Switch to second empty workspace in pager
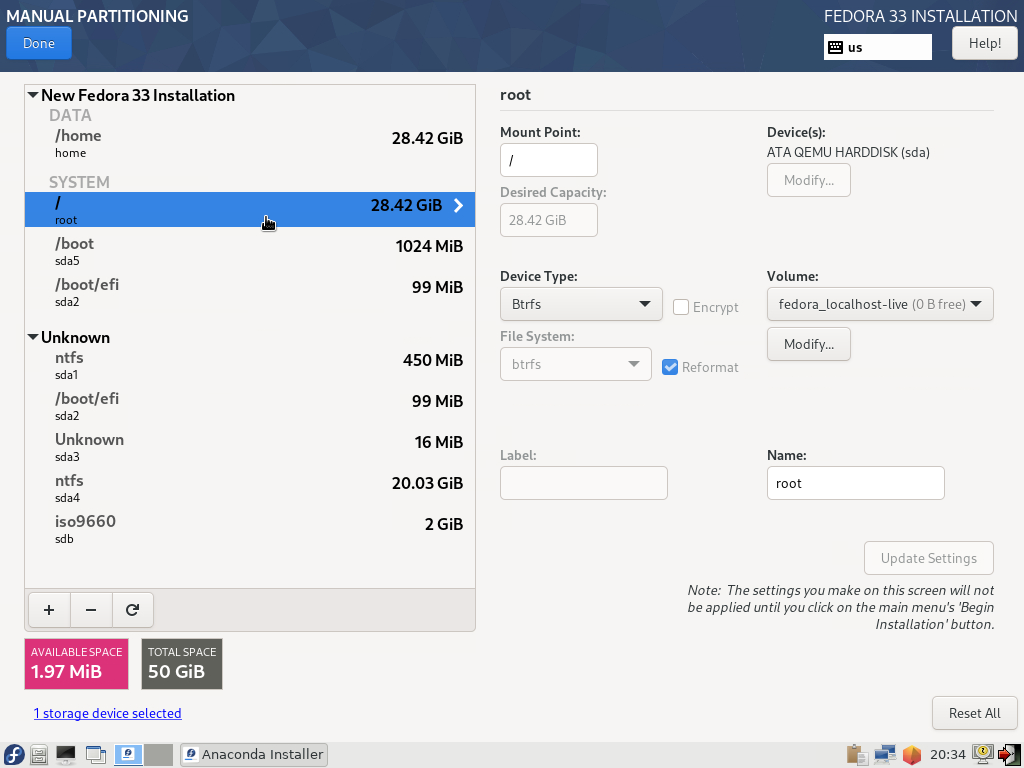This screenshot has width=1024, height=768. [x=159, y=754]
